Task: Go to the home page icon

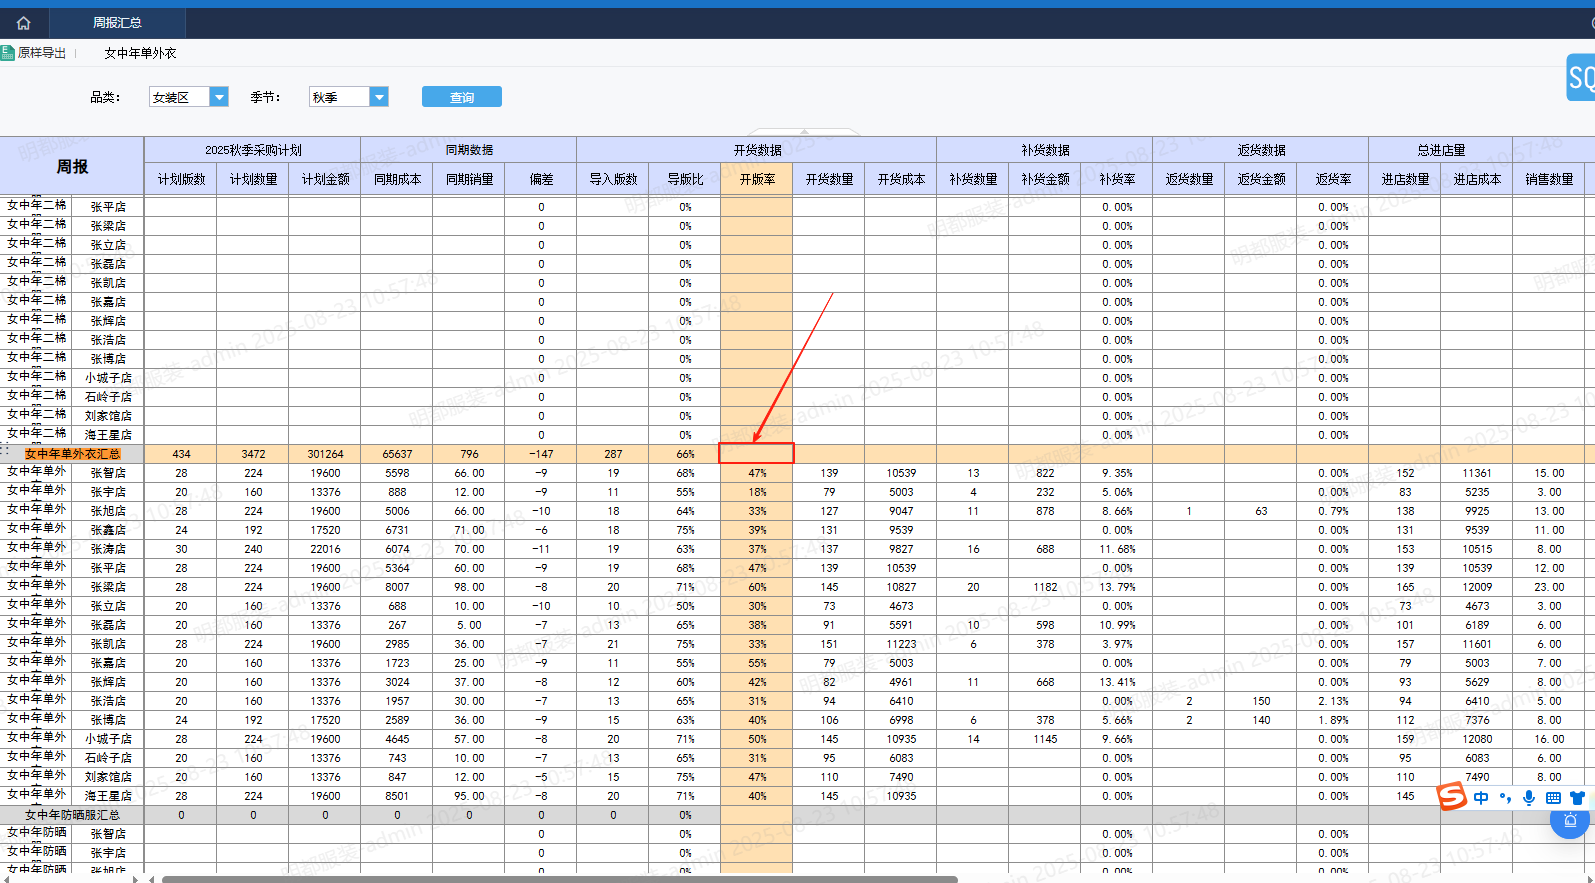Action: click(23, 23)
